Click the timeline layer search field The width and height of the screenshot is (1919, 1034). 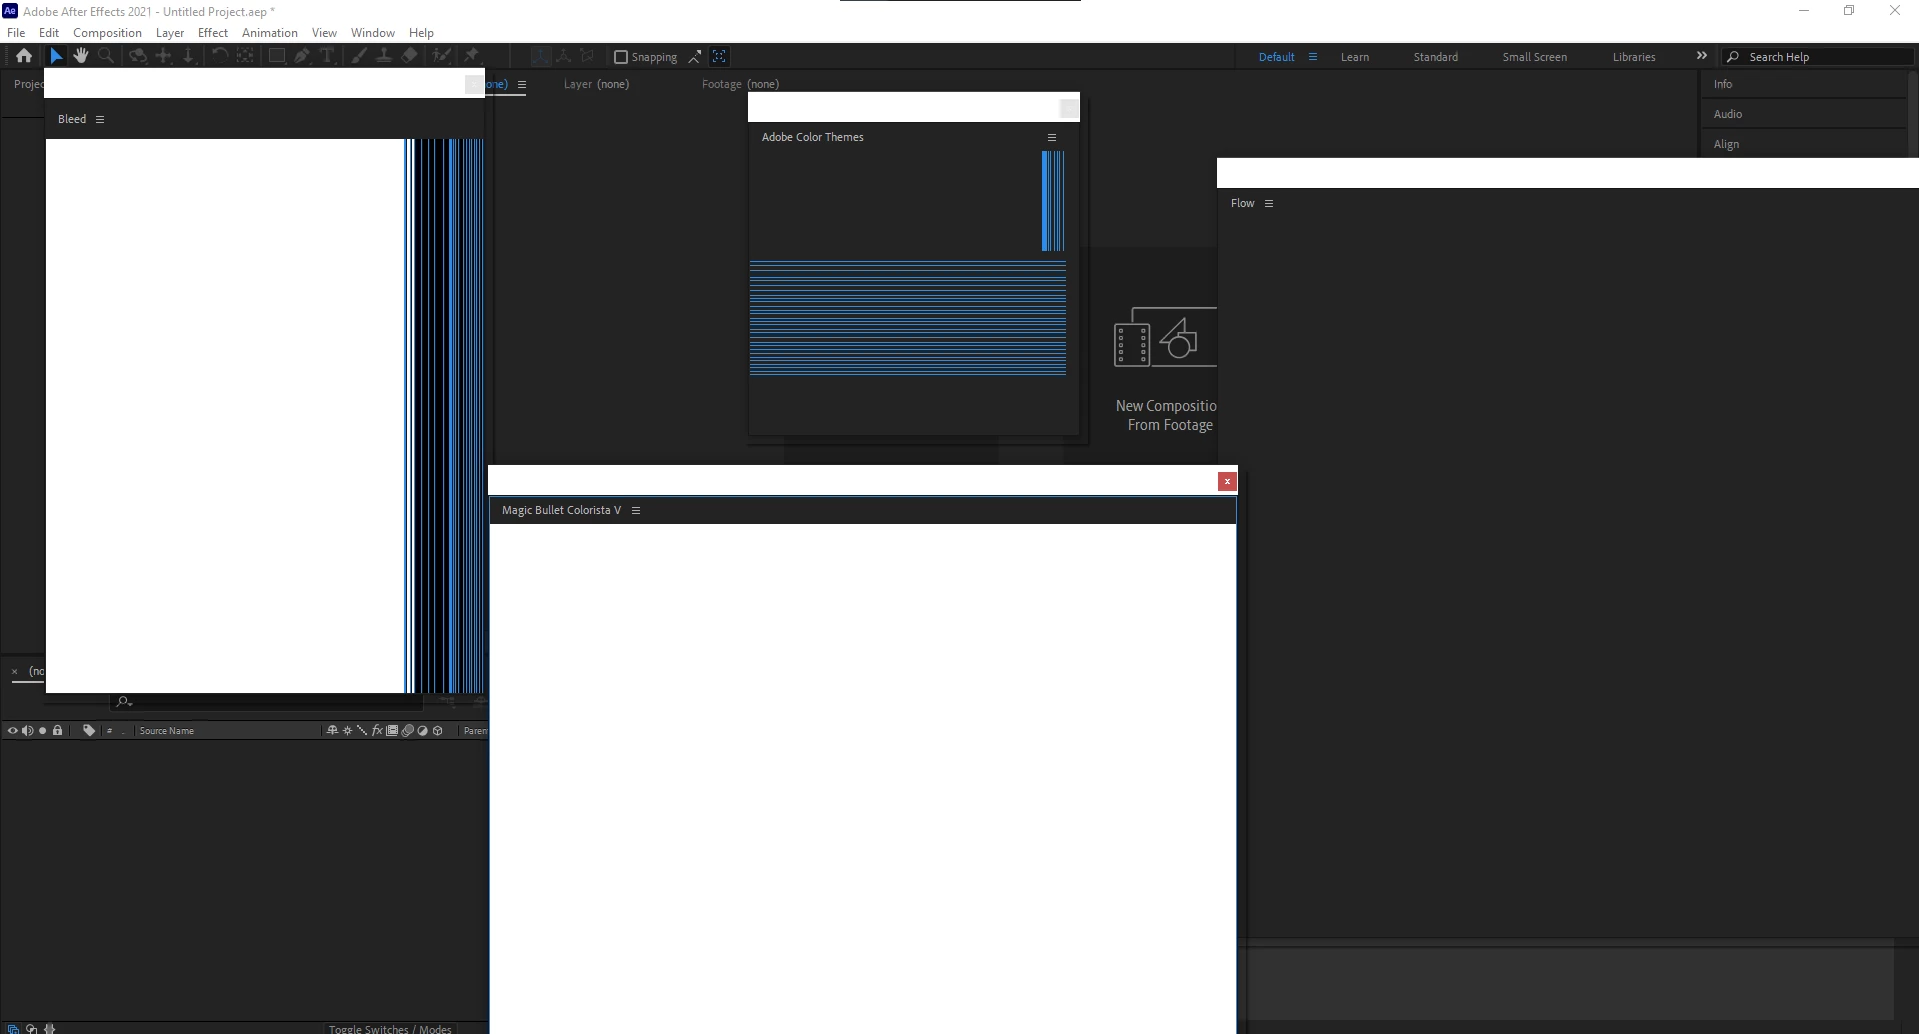pyautogui.click(x=265, y=702)
